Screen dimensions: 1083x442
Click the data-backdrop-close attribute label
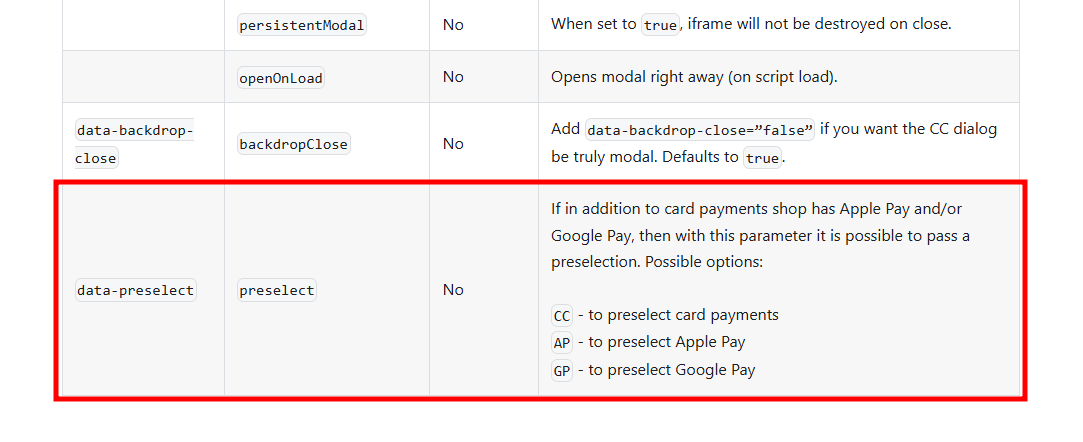[135, 144]
